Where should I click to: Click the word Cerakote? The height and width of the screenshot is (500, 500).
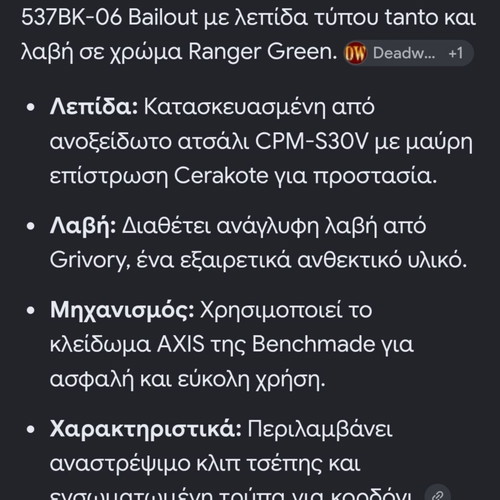(221, 176)
